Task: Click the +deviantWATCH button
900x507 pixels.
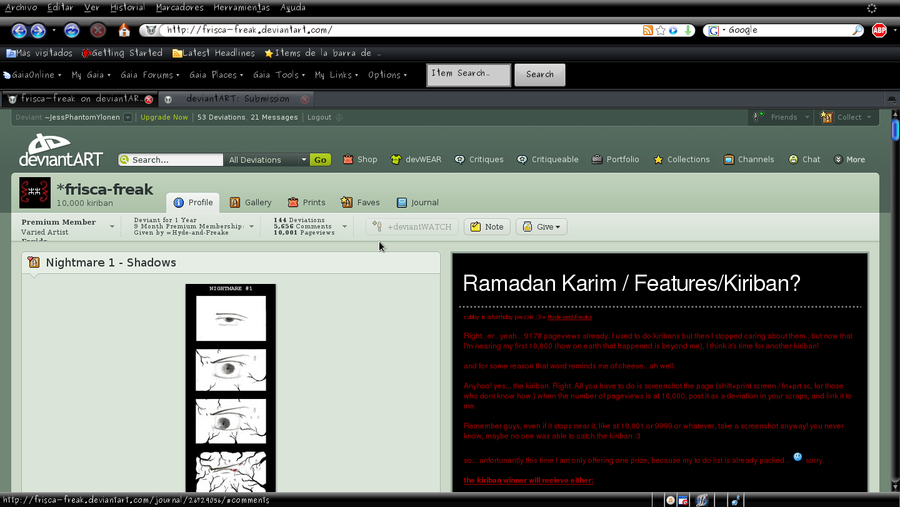Action: 412,227
